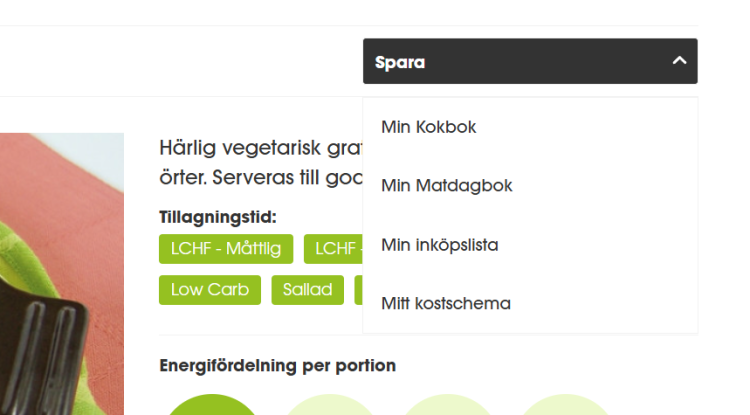Viewport: 750px width, 415px height.
Task: Click the Spara dropdown label
Action: [x=400, y=62]
